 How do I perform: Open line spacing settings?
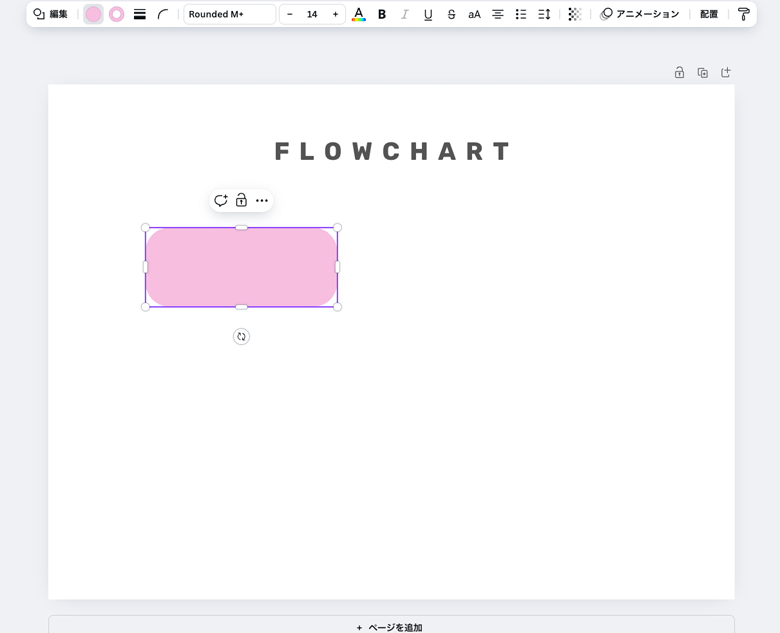pyautogui.click(x=544, y=14)
